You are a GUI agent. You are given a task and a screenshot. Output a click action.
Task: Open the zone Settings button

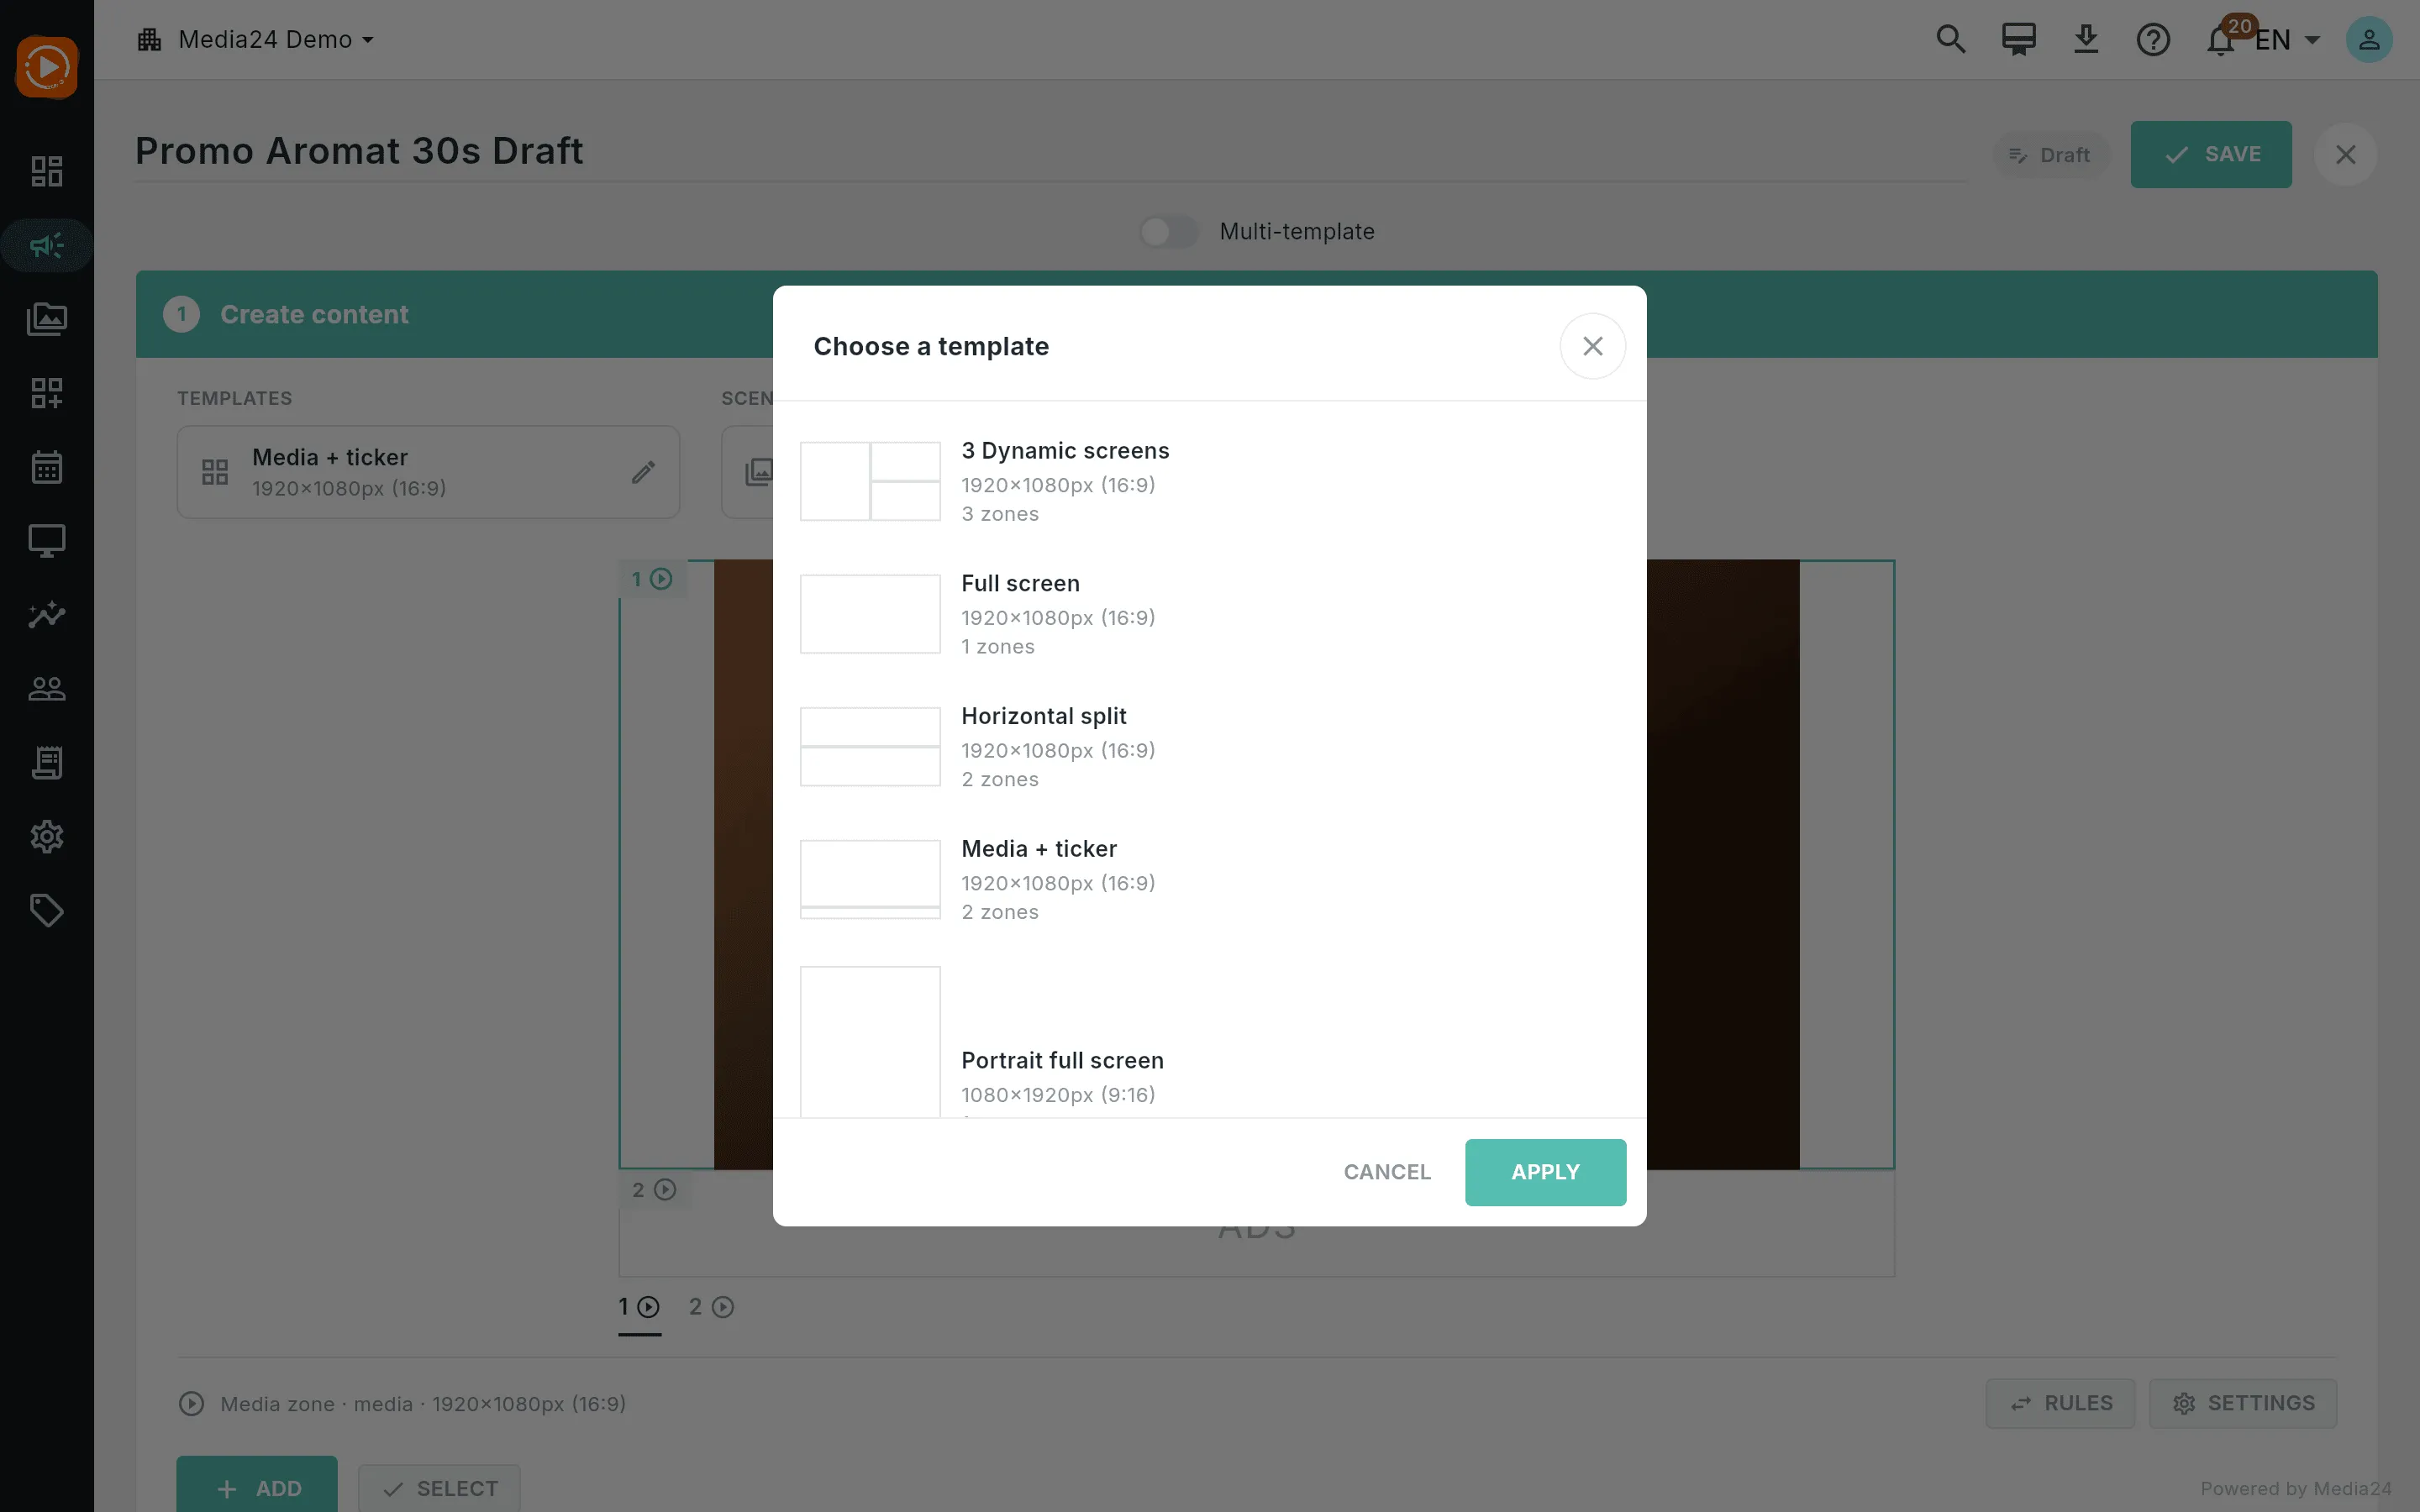coord(2243,1403)
